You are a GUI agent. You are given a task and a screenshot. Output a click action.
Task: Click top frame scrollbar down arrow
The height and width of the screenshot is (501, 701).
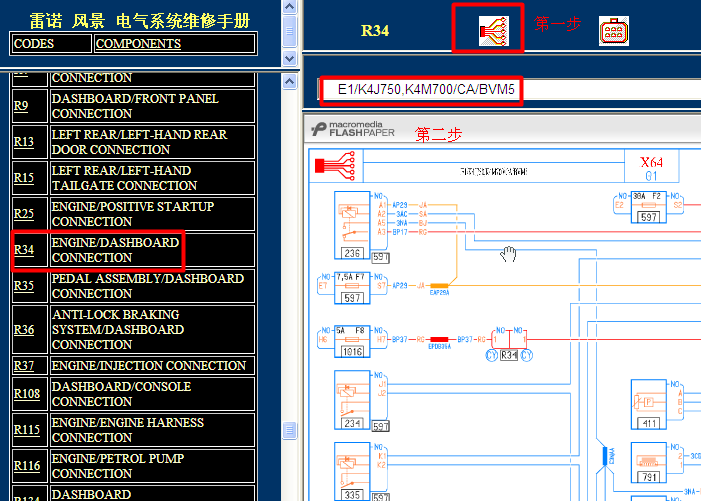point(290,59)
